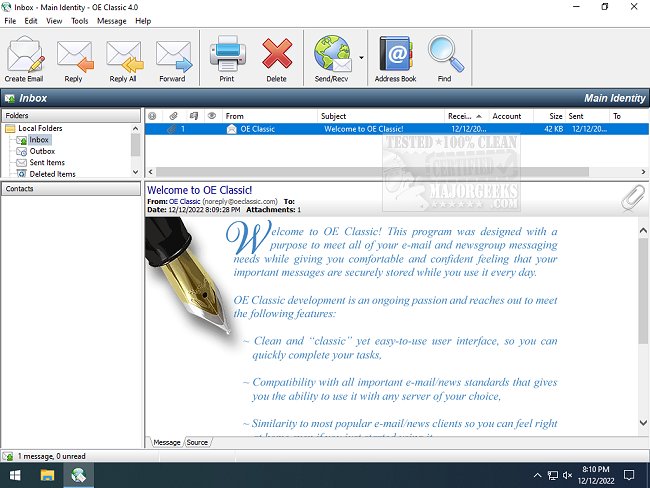Open the Tools menu
The image size is (650, 488).
click(x=80, y=21)
